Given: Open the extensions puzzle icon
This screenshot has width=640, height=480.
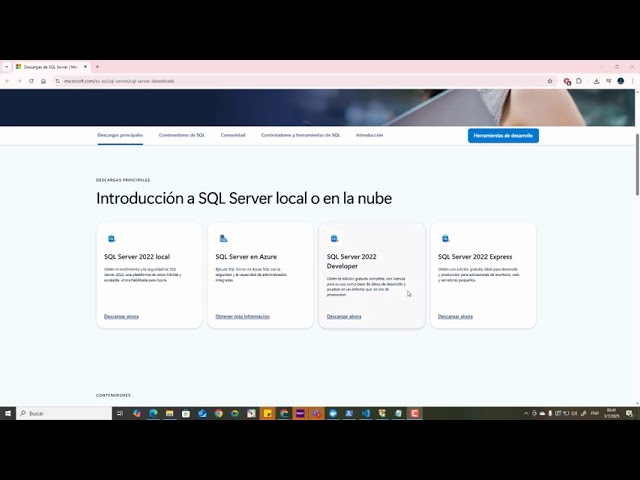Looking at the screenshot, I should pyautogui.click(x=579, y=81).
